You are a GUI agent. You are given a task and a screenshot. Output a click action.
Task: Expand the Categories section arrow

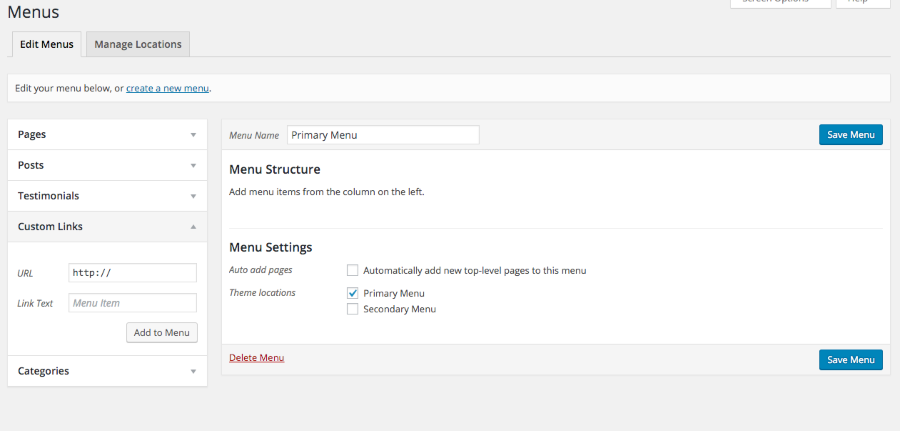[x=193, y=371]
